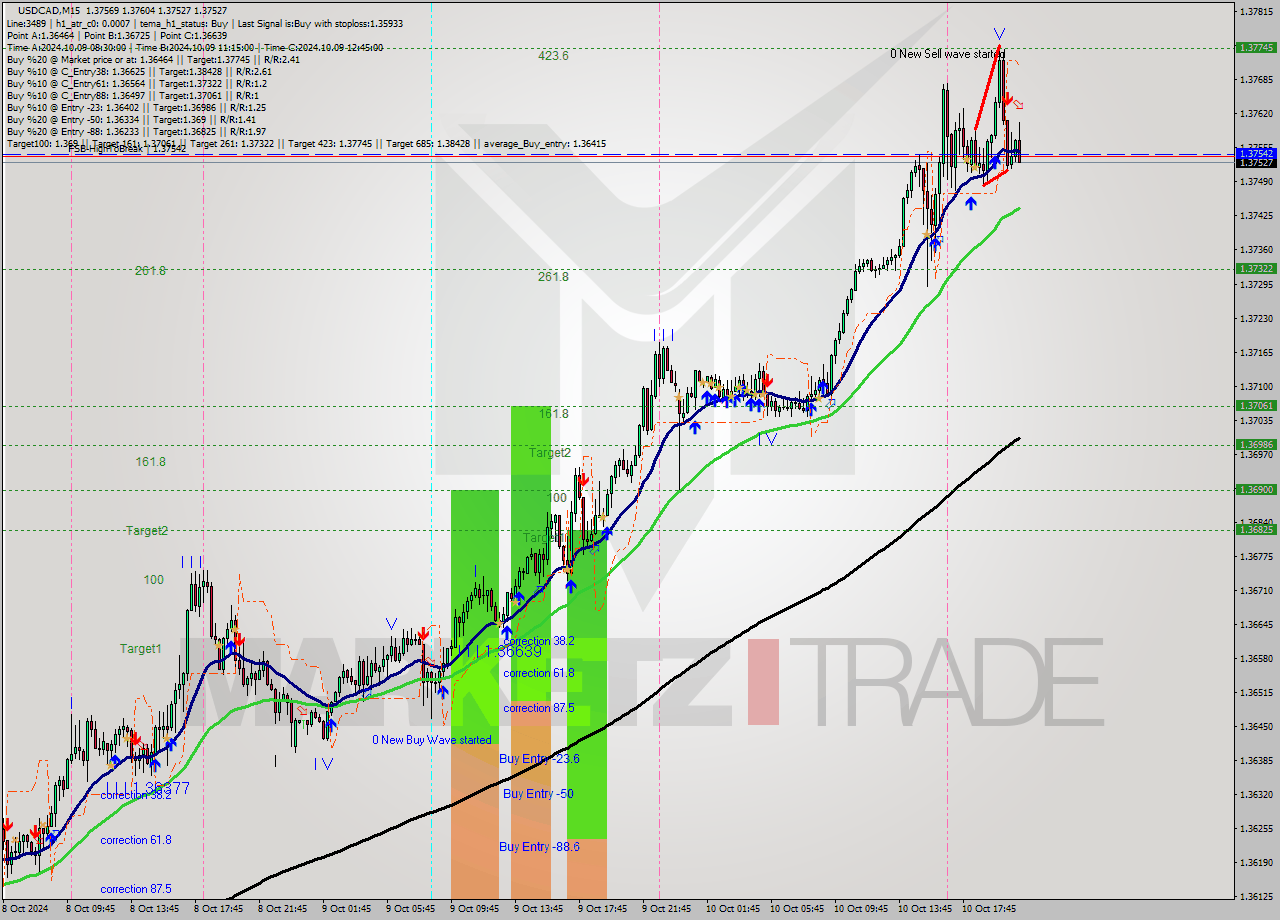Screen dimensions: 1280x920
Task: Click the 1.36320 price axis value
Action: (1256, 794)
